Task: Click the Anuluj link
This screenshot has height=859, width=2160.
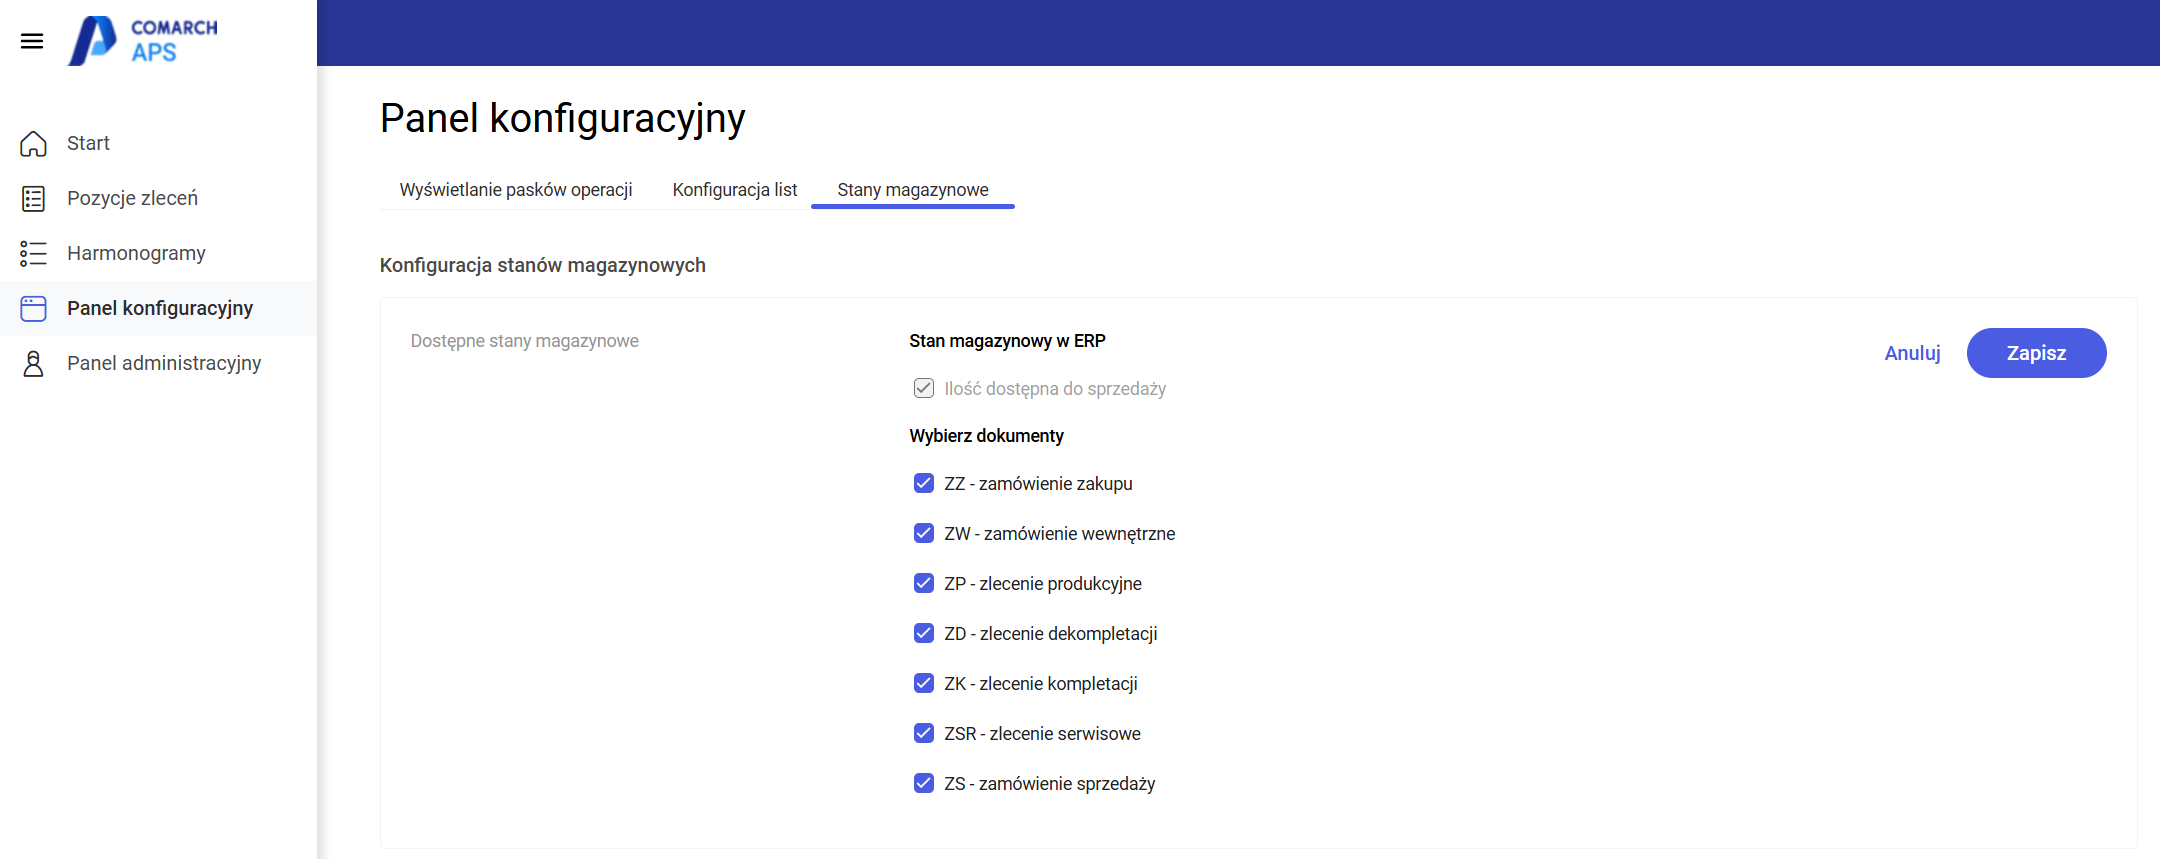Action: pos(1912,353)
